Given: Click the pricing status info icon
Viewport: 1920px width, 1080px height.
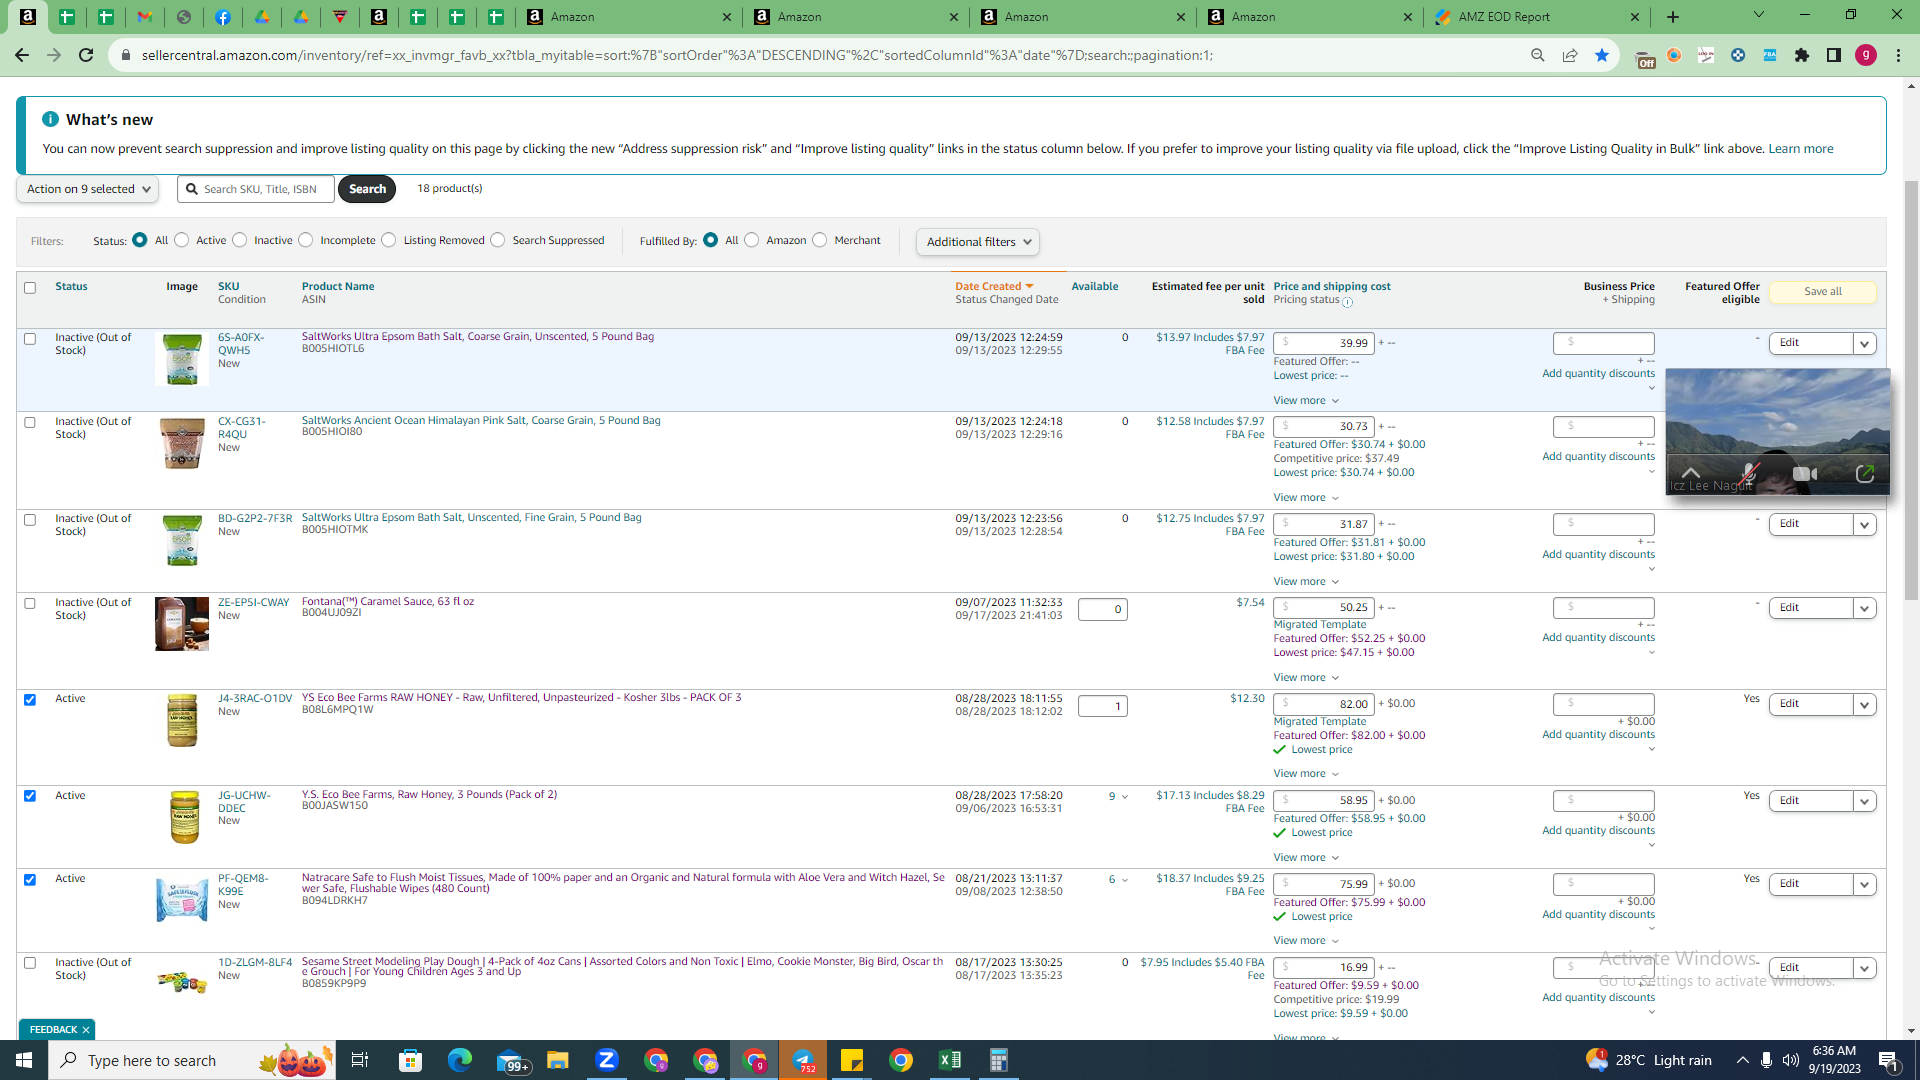Looking at the screenshot, I should (x=1347, y=302).
